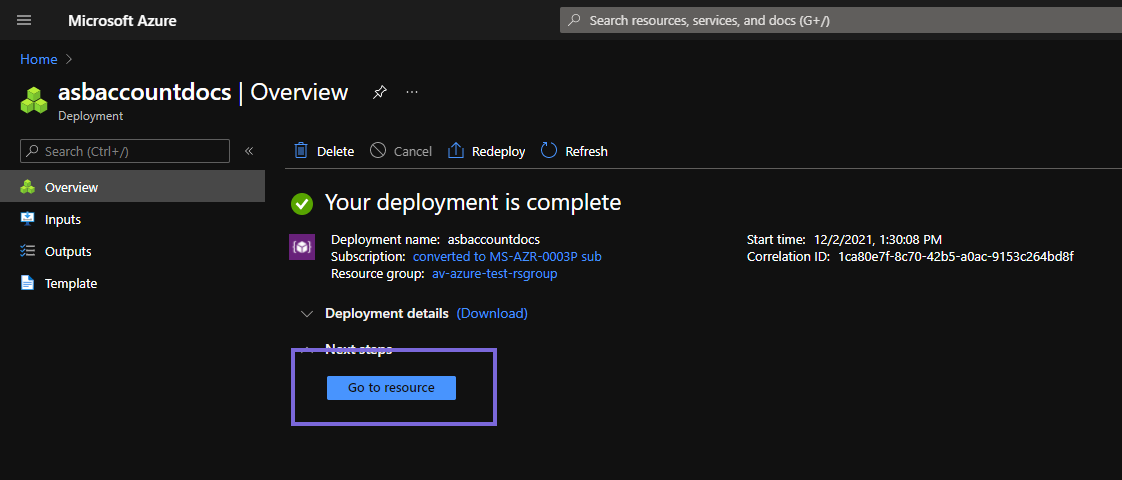Click the Cancel circle-slash icon
This screenshot has width=1122, height=480.
click(x=378, y=151)
